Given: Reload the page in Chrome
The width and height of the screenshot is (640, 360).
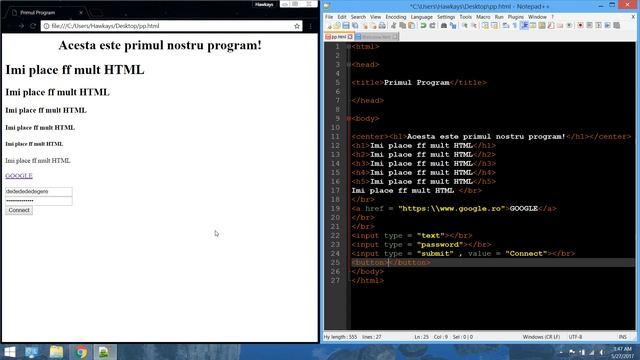Looking at the screenshot, I should pyautogui.click(x=33, y=26).
